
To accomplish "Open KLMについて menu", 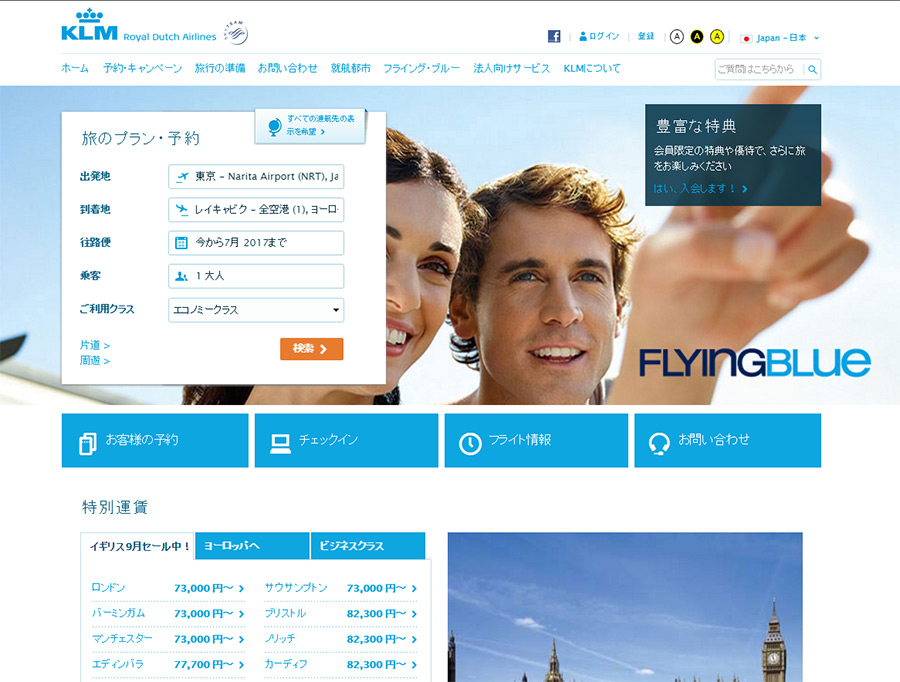I will [x=592, y=68].
